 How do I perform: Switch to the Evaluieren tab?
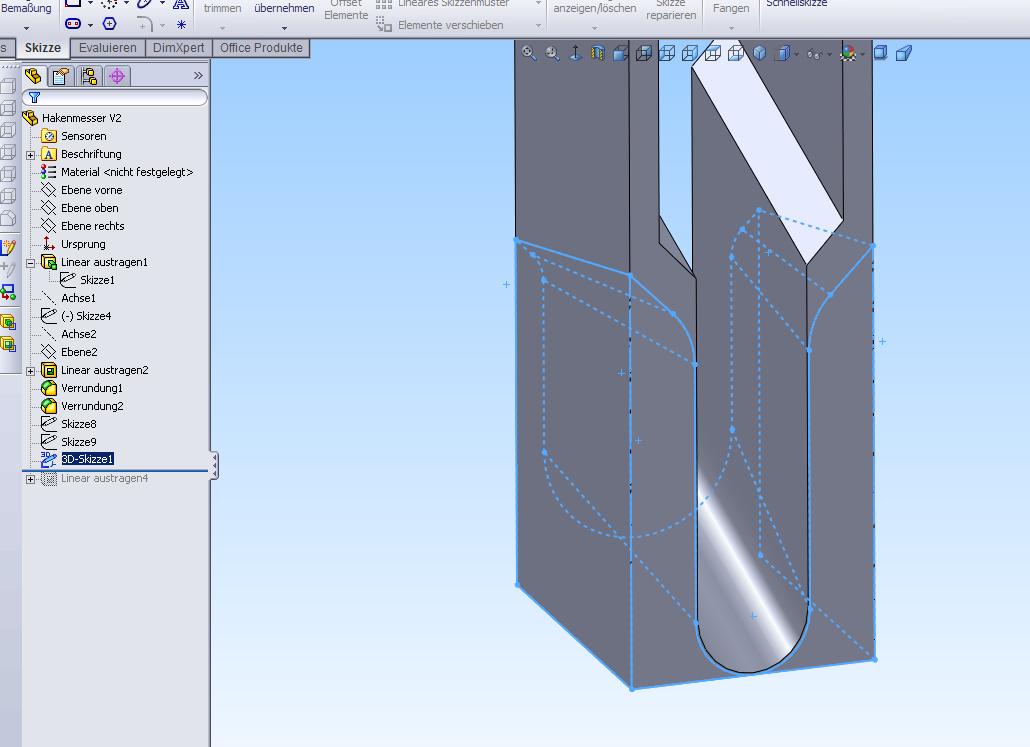click(108, 48)
